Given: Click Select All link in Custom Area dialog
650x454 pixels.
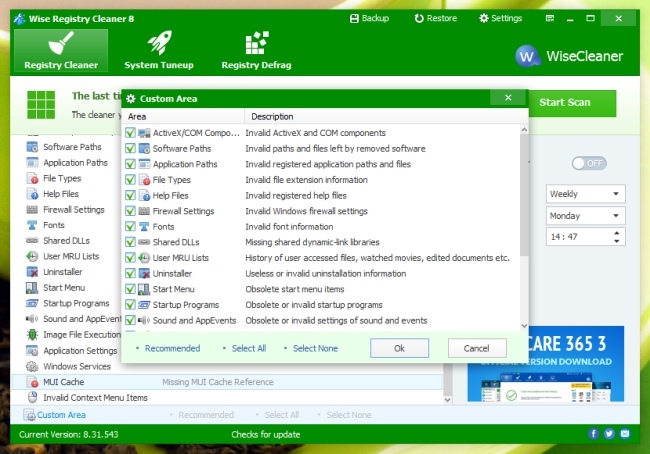Looking at the screenshot, I should coord(249,348).
